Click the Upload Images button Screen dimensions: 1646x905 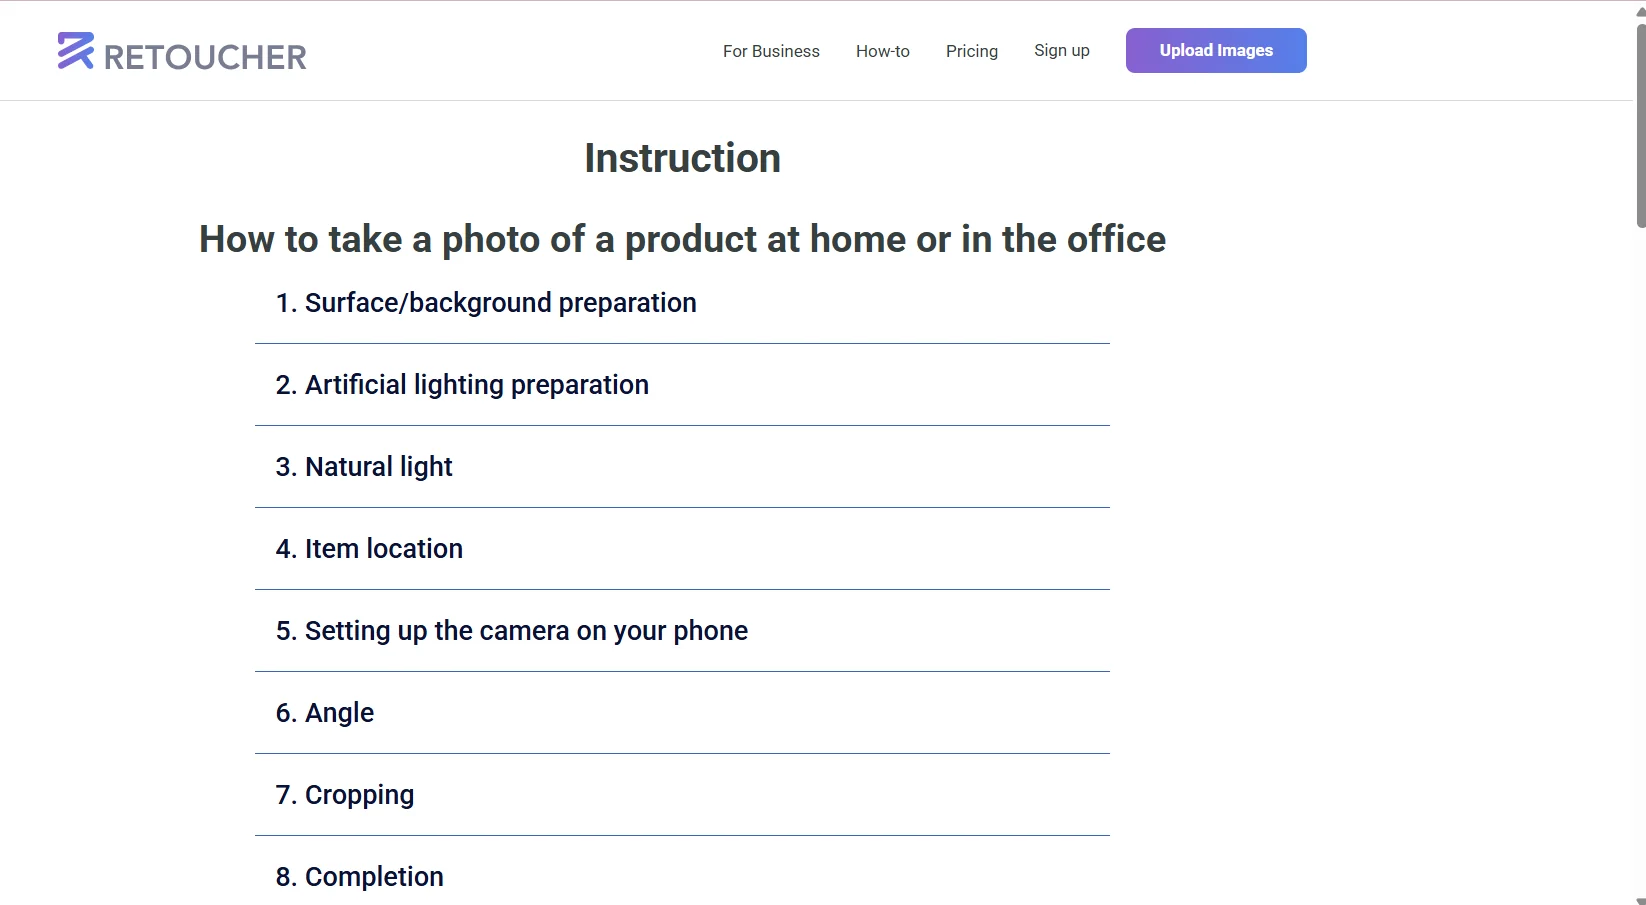coord(1215,50)
